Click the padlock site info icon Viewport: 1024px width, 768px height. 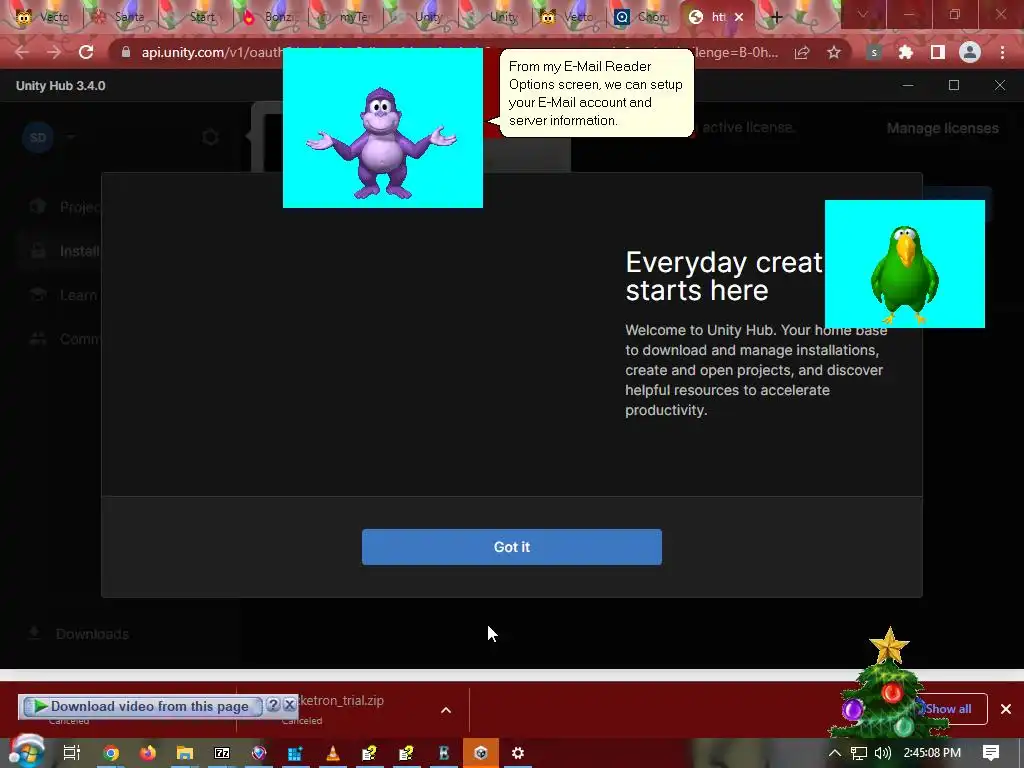coord(126,52)
